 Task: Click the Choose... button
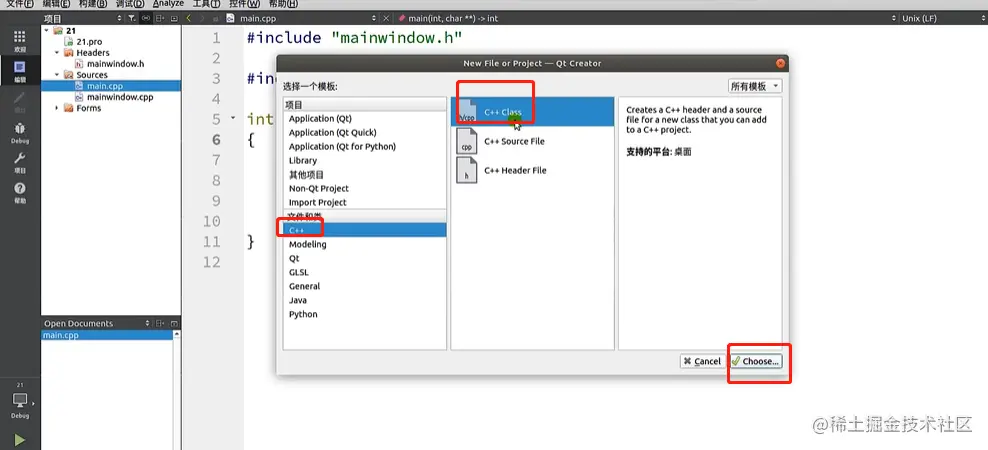(755, 361)
